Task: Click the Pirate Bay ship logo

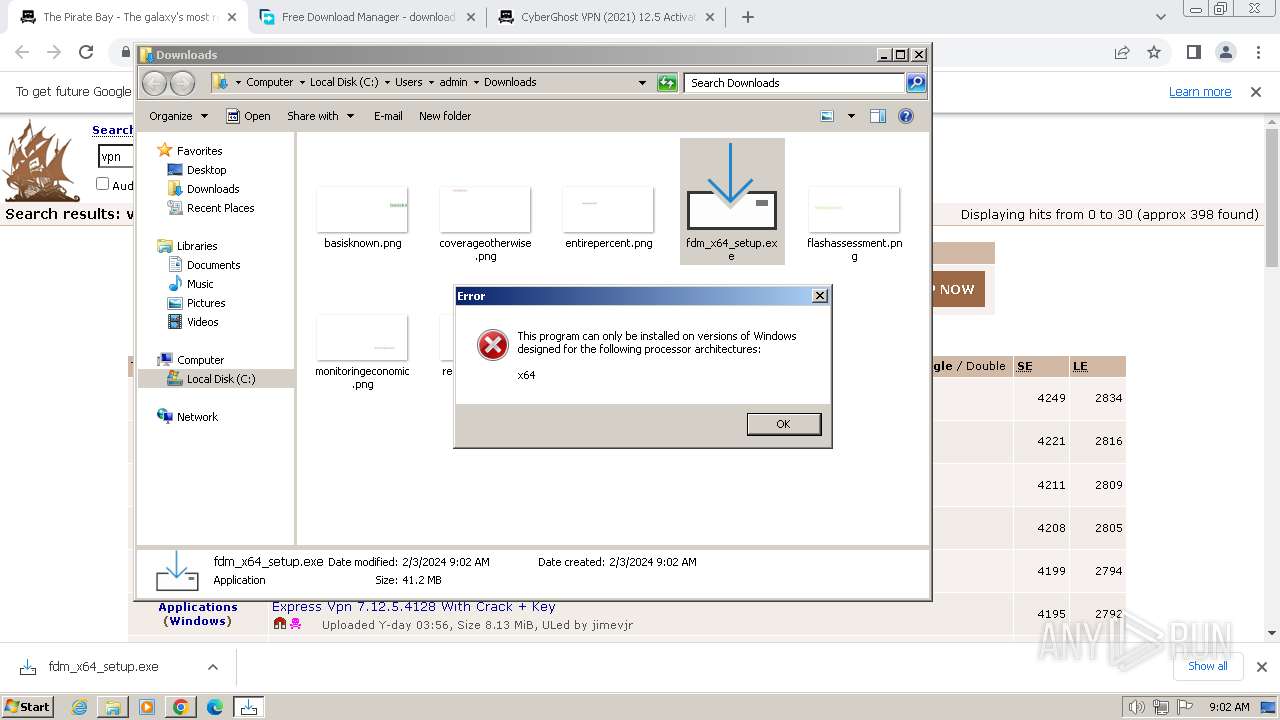Action: [40, 160]
